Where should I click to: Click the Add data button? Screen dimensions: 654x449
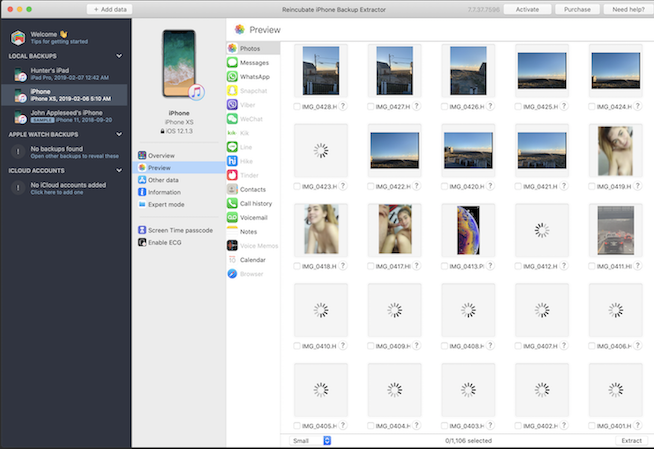[110, 9]
